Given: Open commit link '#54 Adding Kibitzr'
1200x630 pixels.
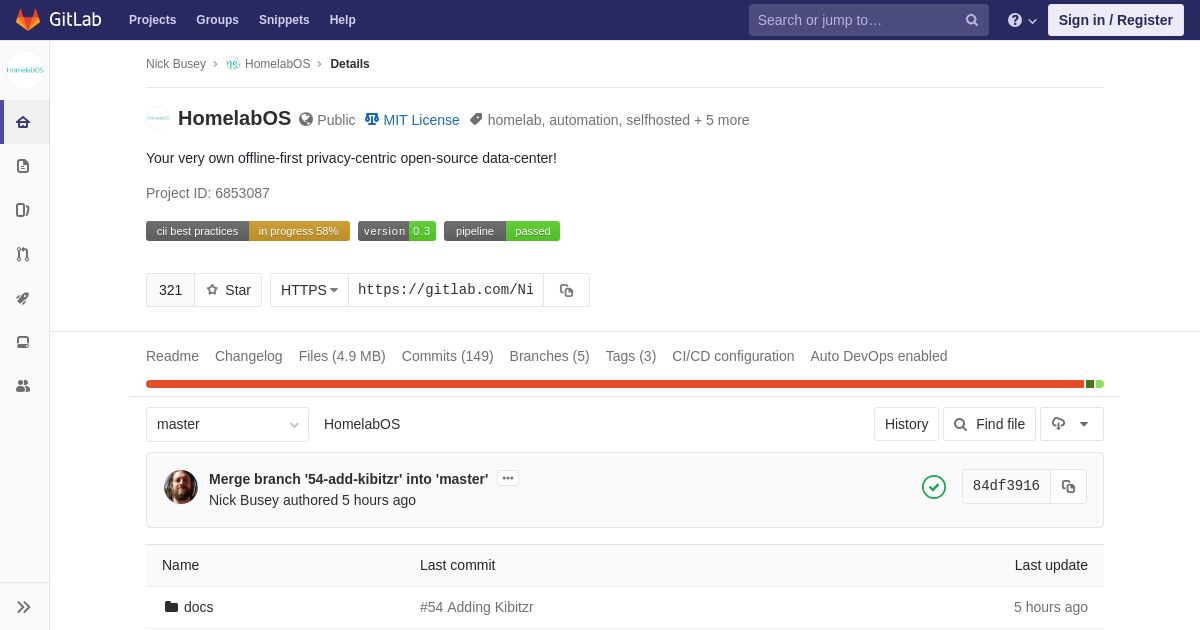Looking at the screenshot, I should [477, 607].
